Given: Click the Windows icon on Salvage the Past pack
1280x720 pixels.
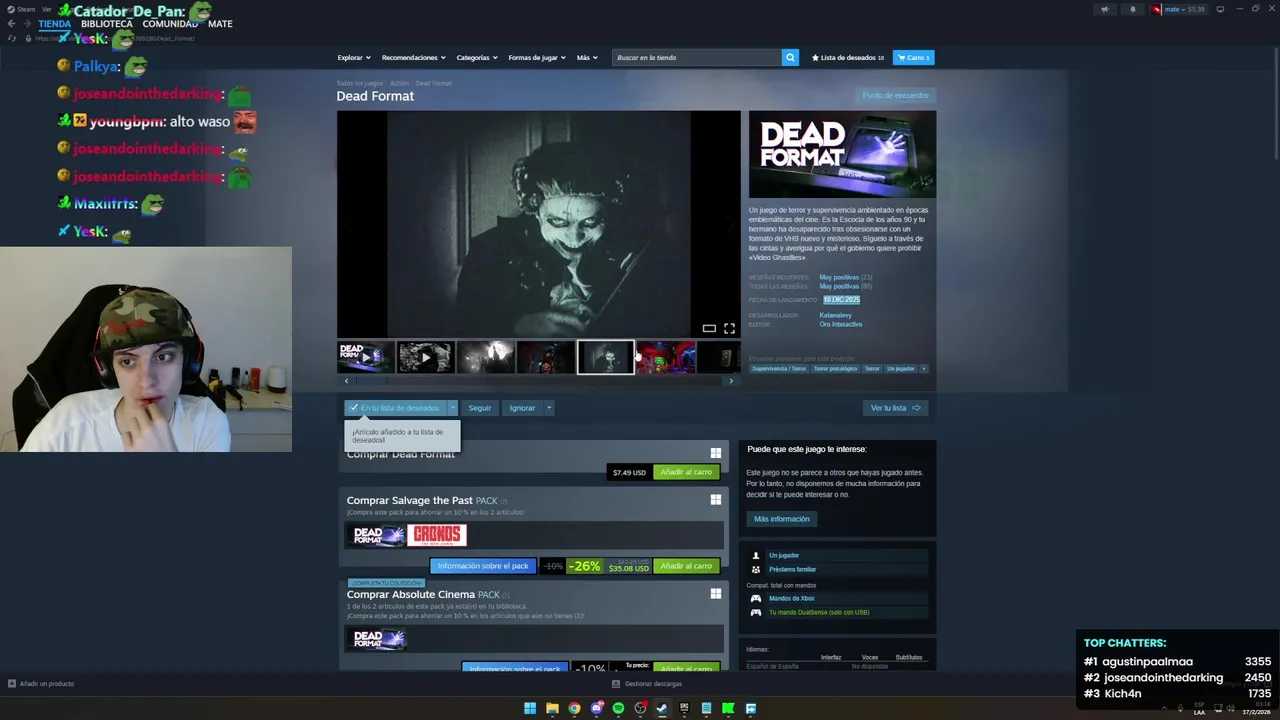Looking at the screenshot, I should pos(715,500).
